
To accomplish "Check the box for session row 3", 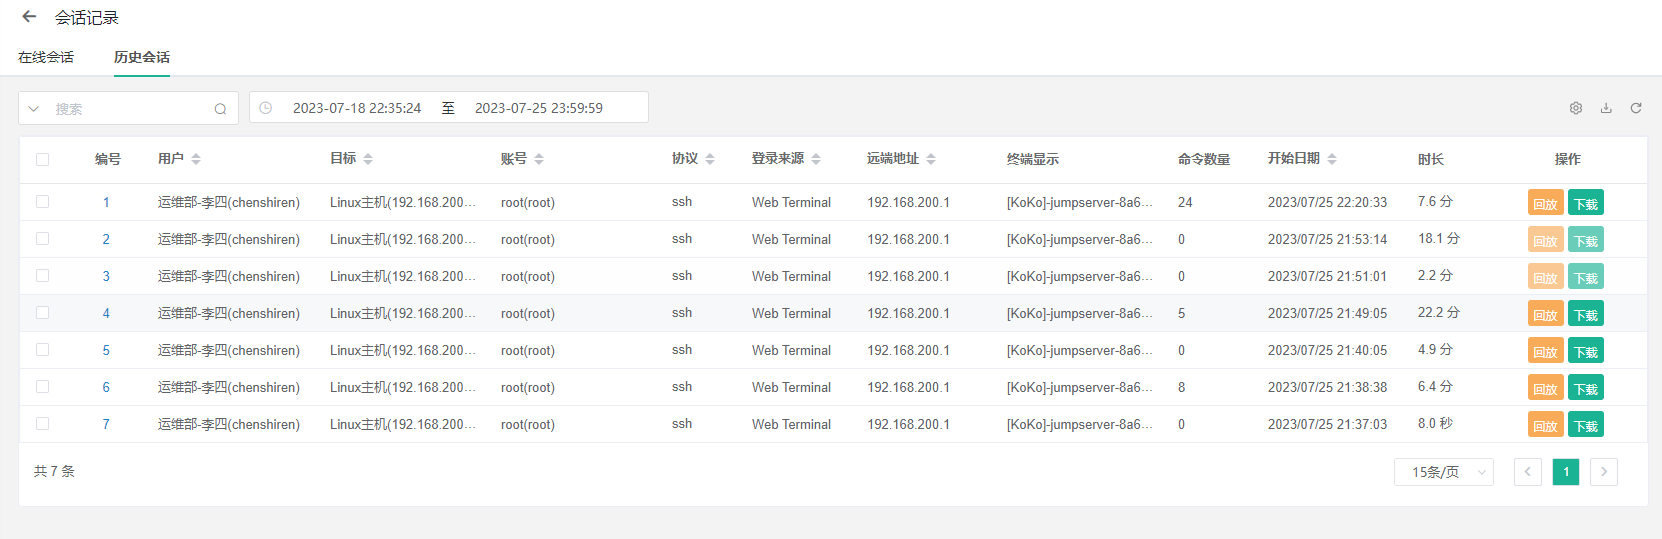I will (42, 276).
